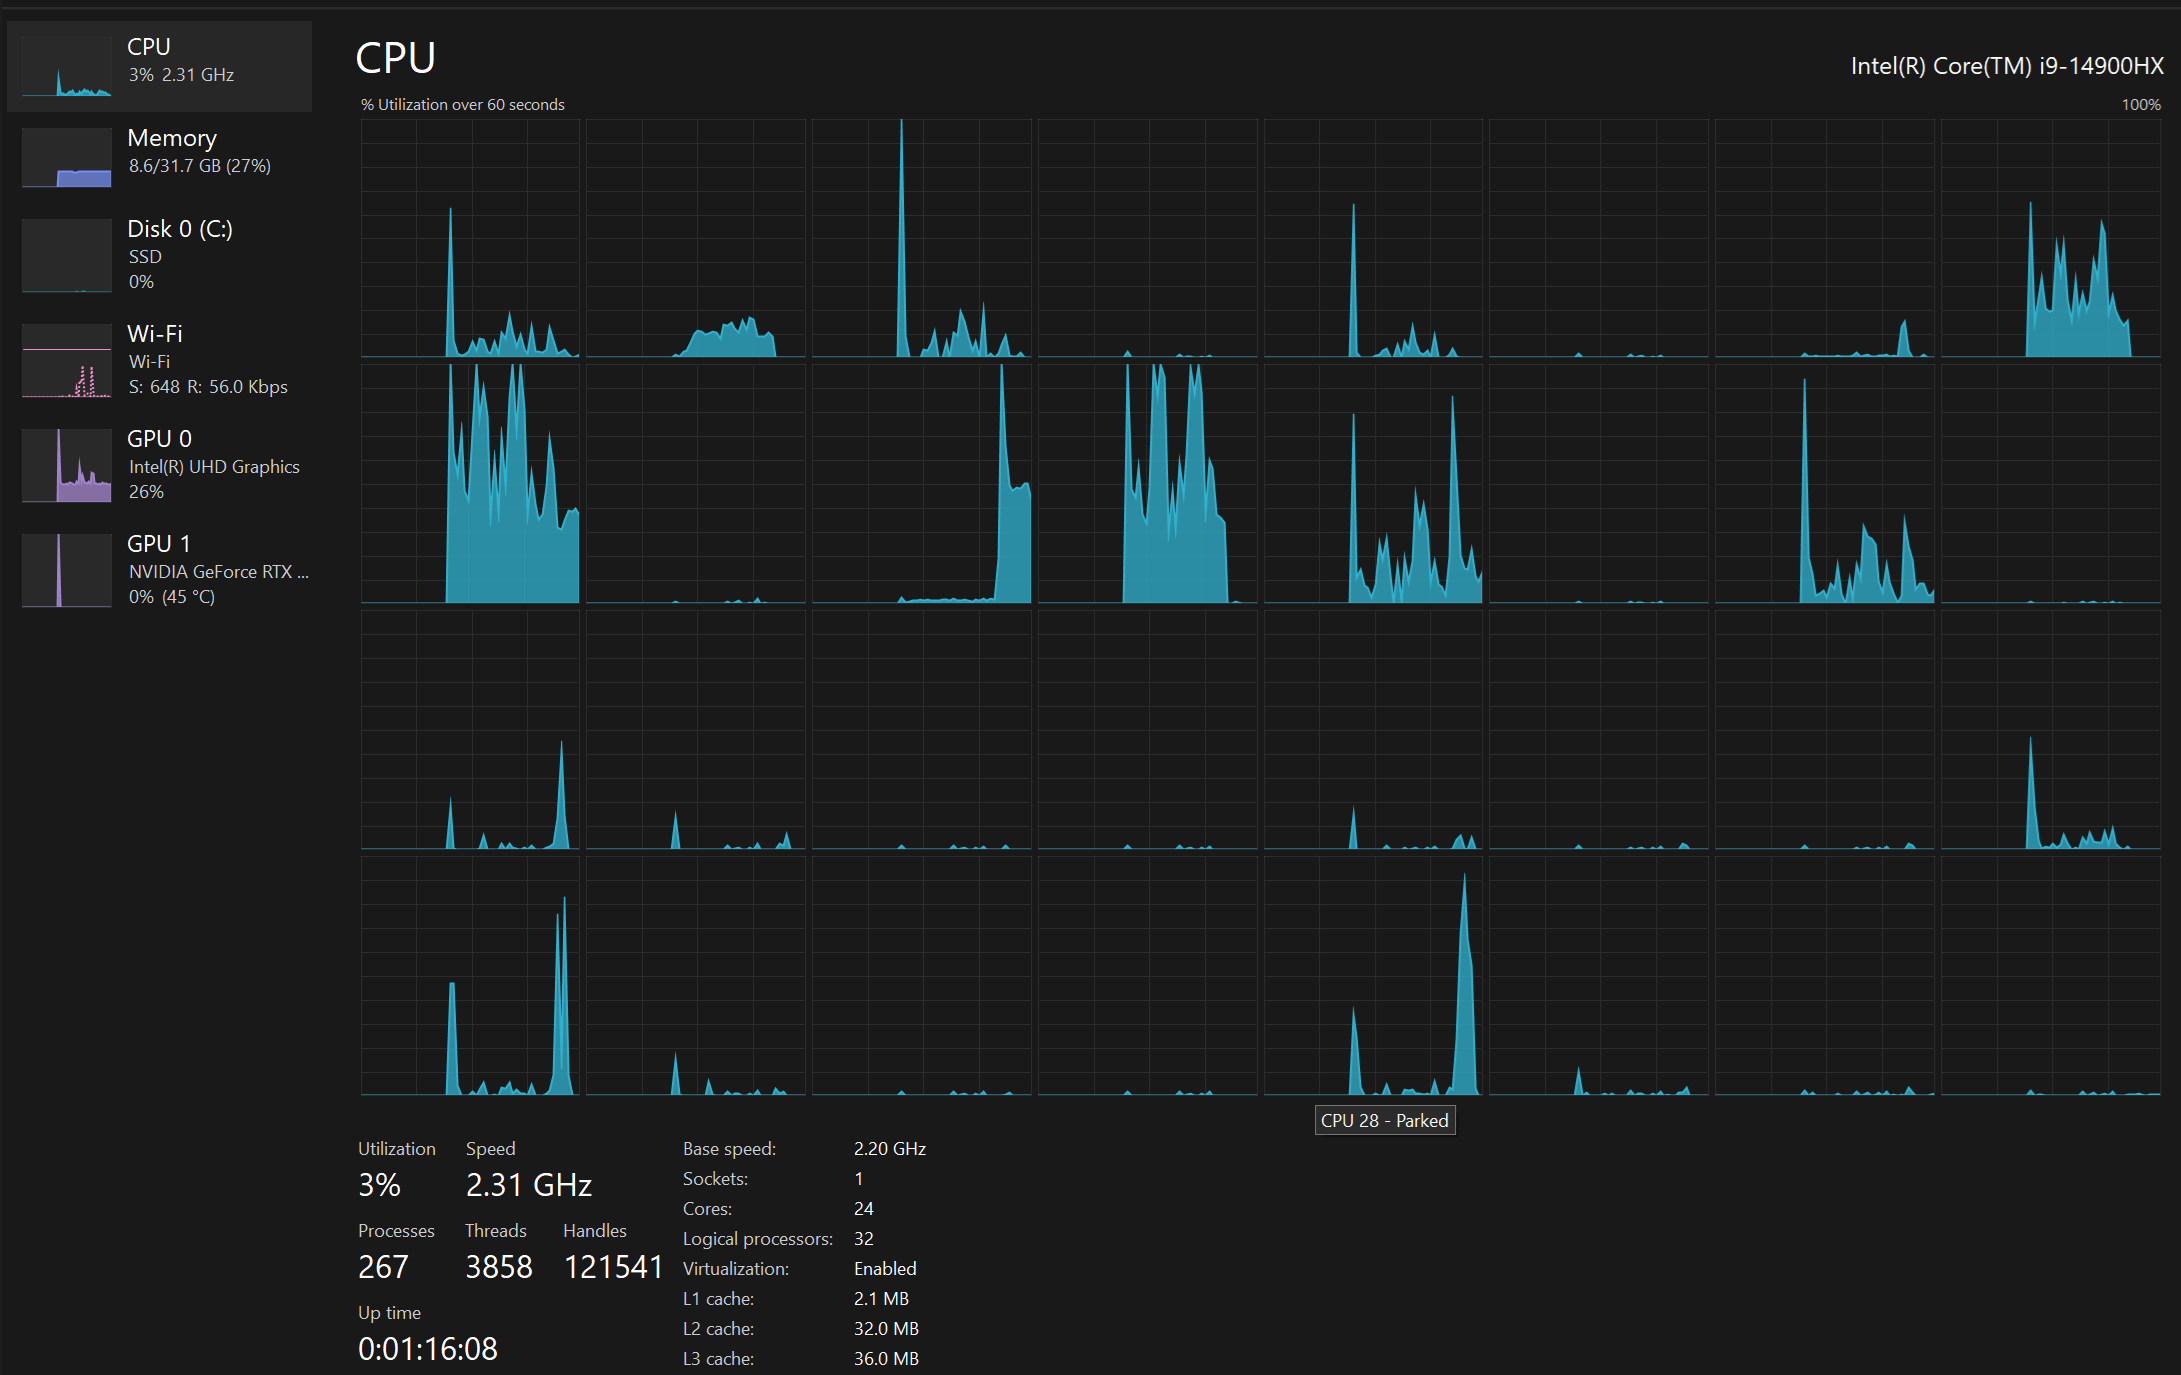This screenshot has width=2181, height=1375.
Task: Click the Utilization 3% value
Action: click(x=379, y=1185)
